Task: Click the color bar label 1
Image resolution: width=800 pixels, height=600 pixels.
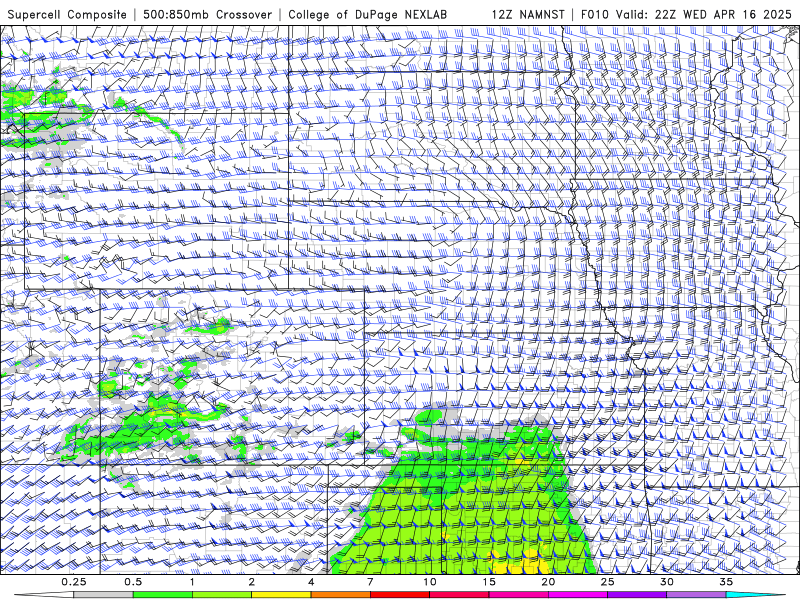Action: 192,582
